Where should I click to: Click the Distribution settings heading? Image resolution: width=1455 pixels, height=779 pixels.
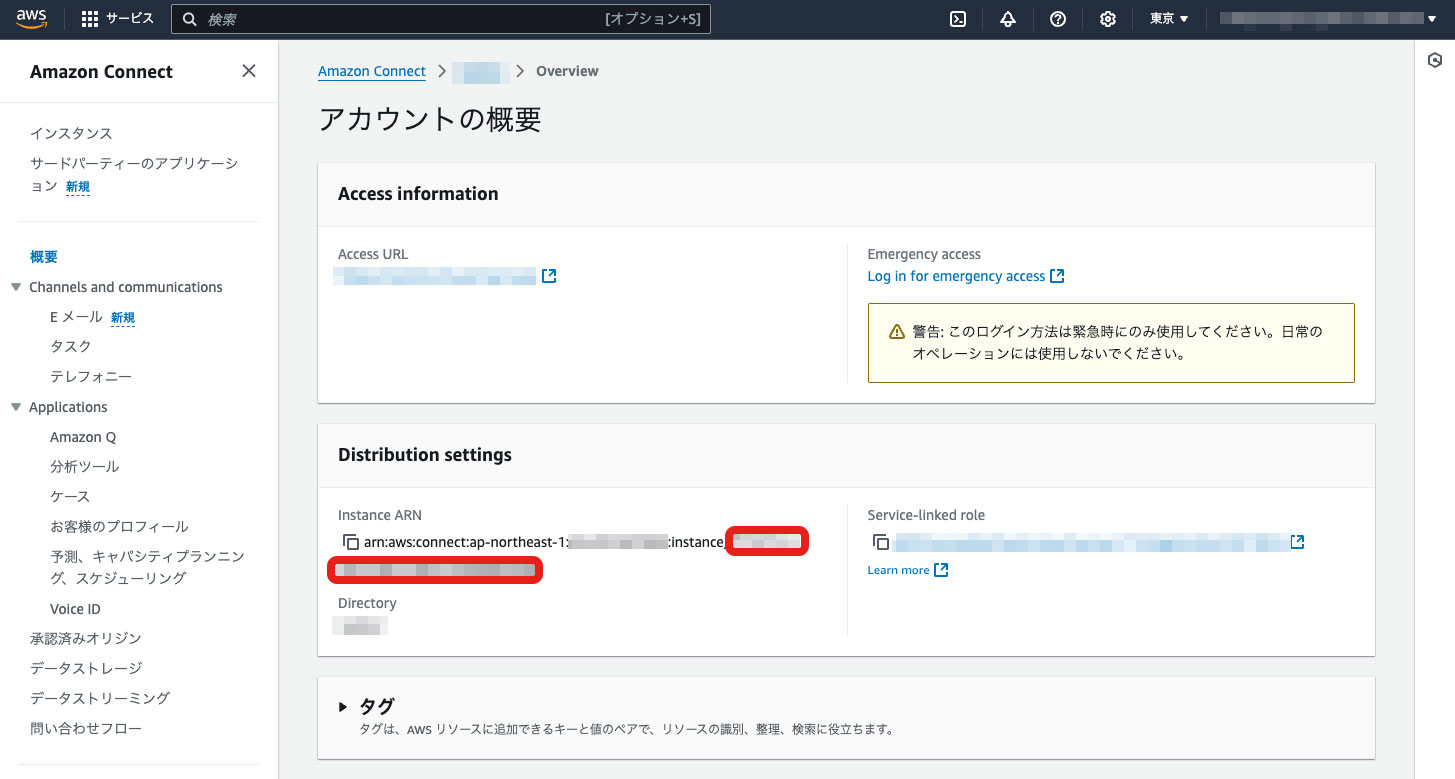[x=425, y=455]
